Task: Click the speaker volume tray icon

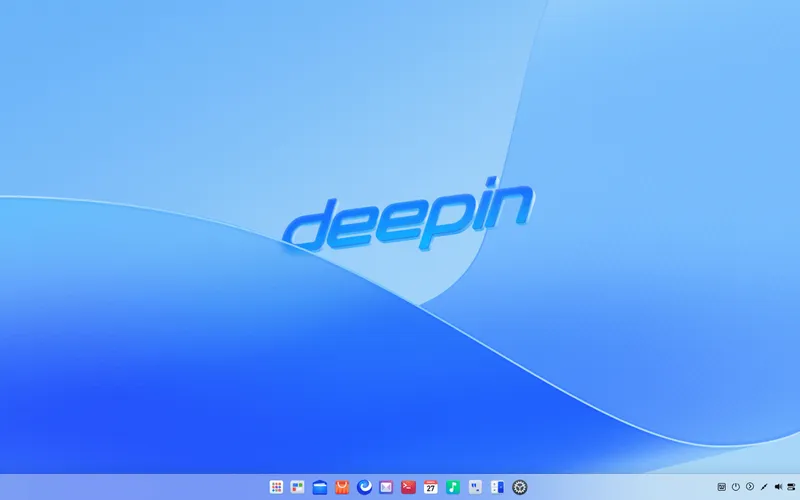Action: (778, 487)
